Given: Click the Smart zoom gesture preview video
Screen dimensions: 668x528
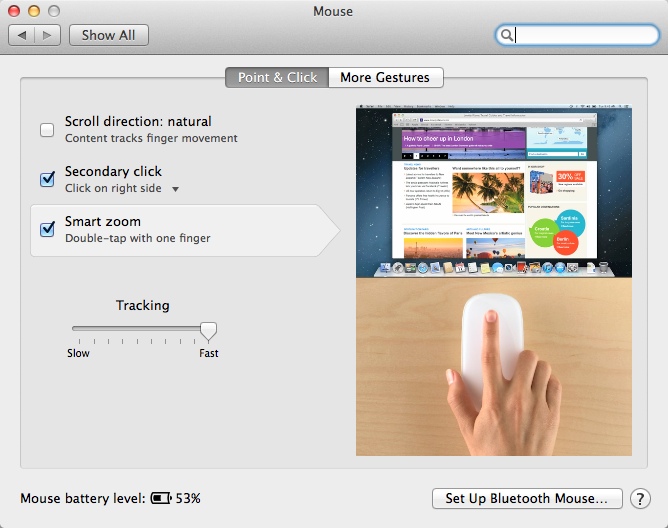Looking at the screenshot, I should 494,280.
